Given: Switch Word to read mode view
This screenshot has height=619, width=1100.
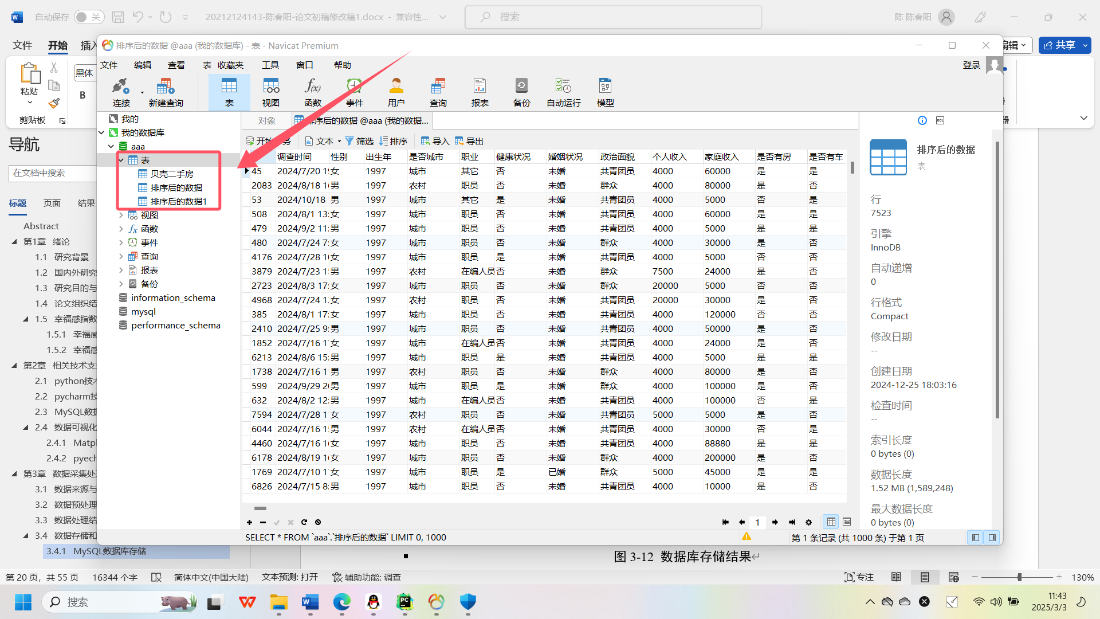Looking at the screenshot, I should pos(896,577).
